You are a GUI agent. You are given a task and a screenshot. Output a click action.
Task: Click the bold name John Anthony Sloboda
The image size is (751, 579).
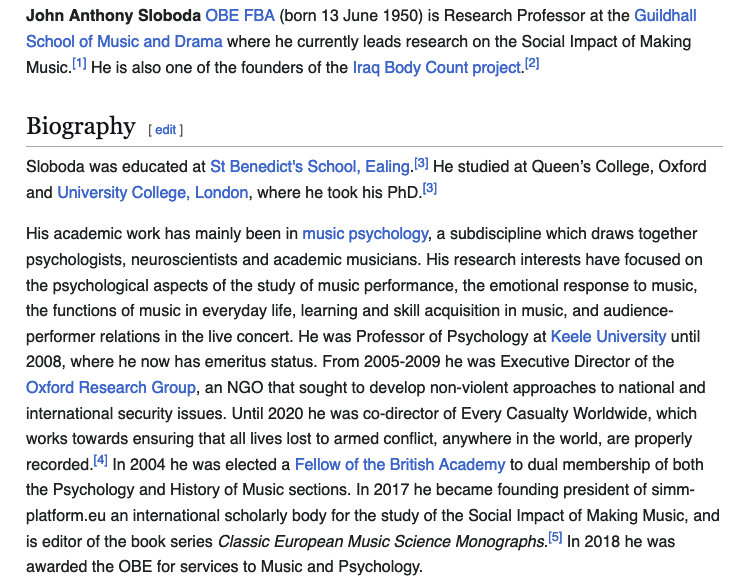click(113, 16)
